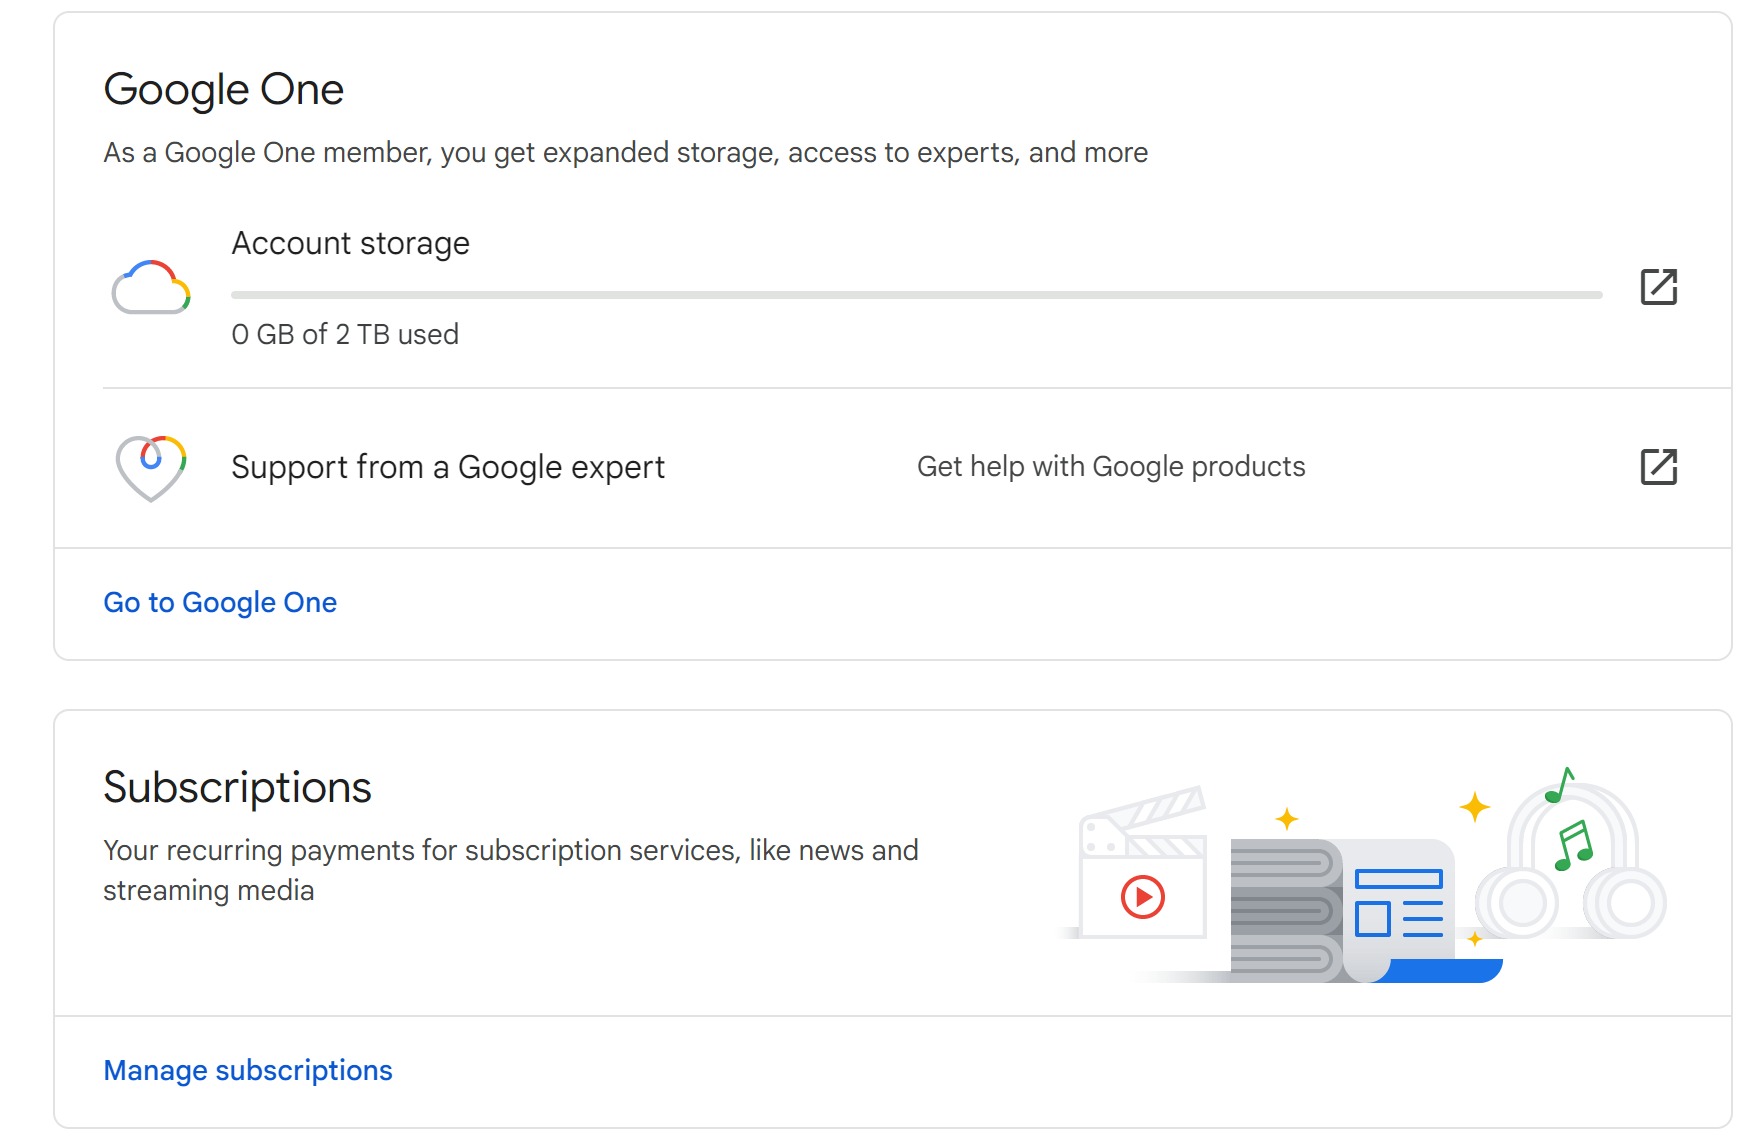Click "Get help with Google products" text
This screenshot has height=1148, width=1758.
1111,467
